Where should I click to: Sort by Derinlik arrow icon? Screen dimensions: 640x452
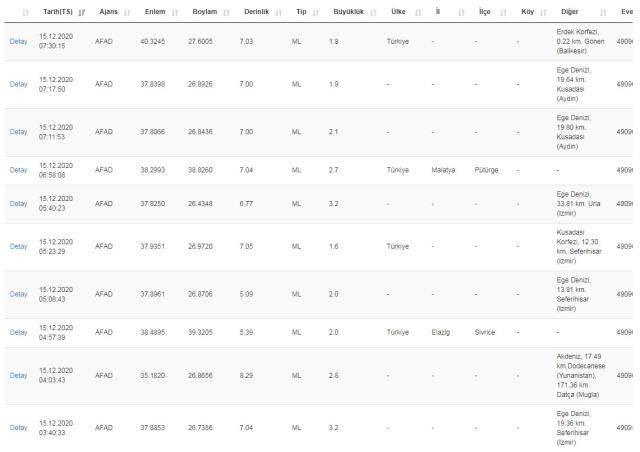[278, 12]
